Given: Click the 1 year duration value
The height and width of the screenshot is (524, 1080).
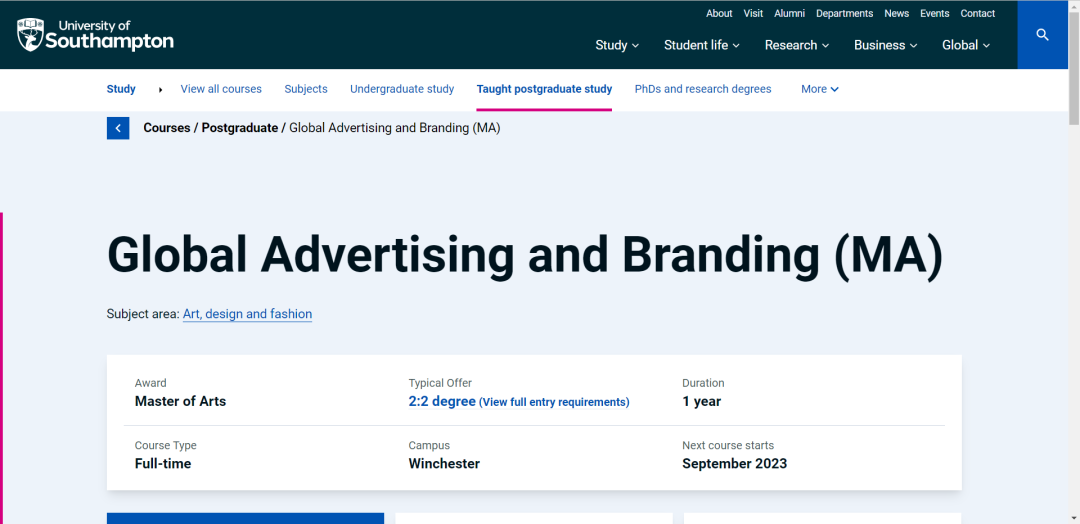Looking at the screenshot, I should pyautogui.click(x=702, y=401).
